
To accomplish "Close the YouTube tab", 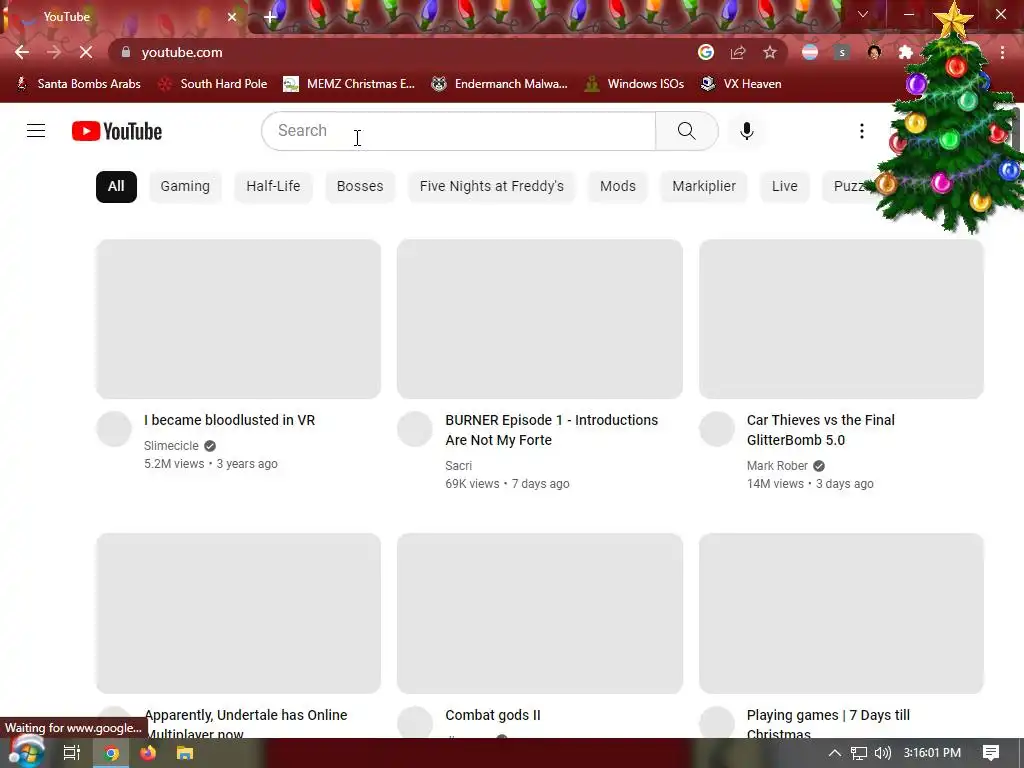I will point(232,17).
